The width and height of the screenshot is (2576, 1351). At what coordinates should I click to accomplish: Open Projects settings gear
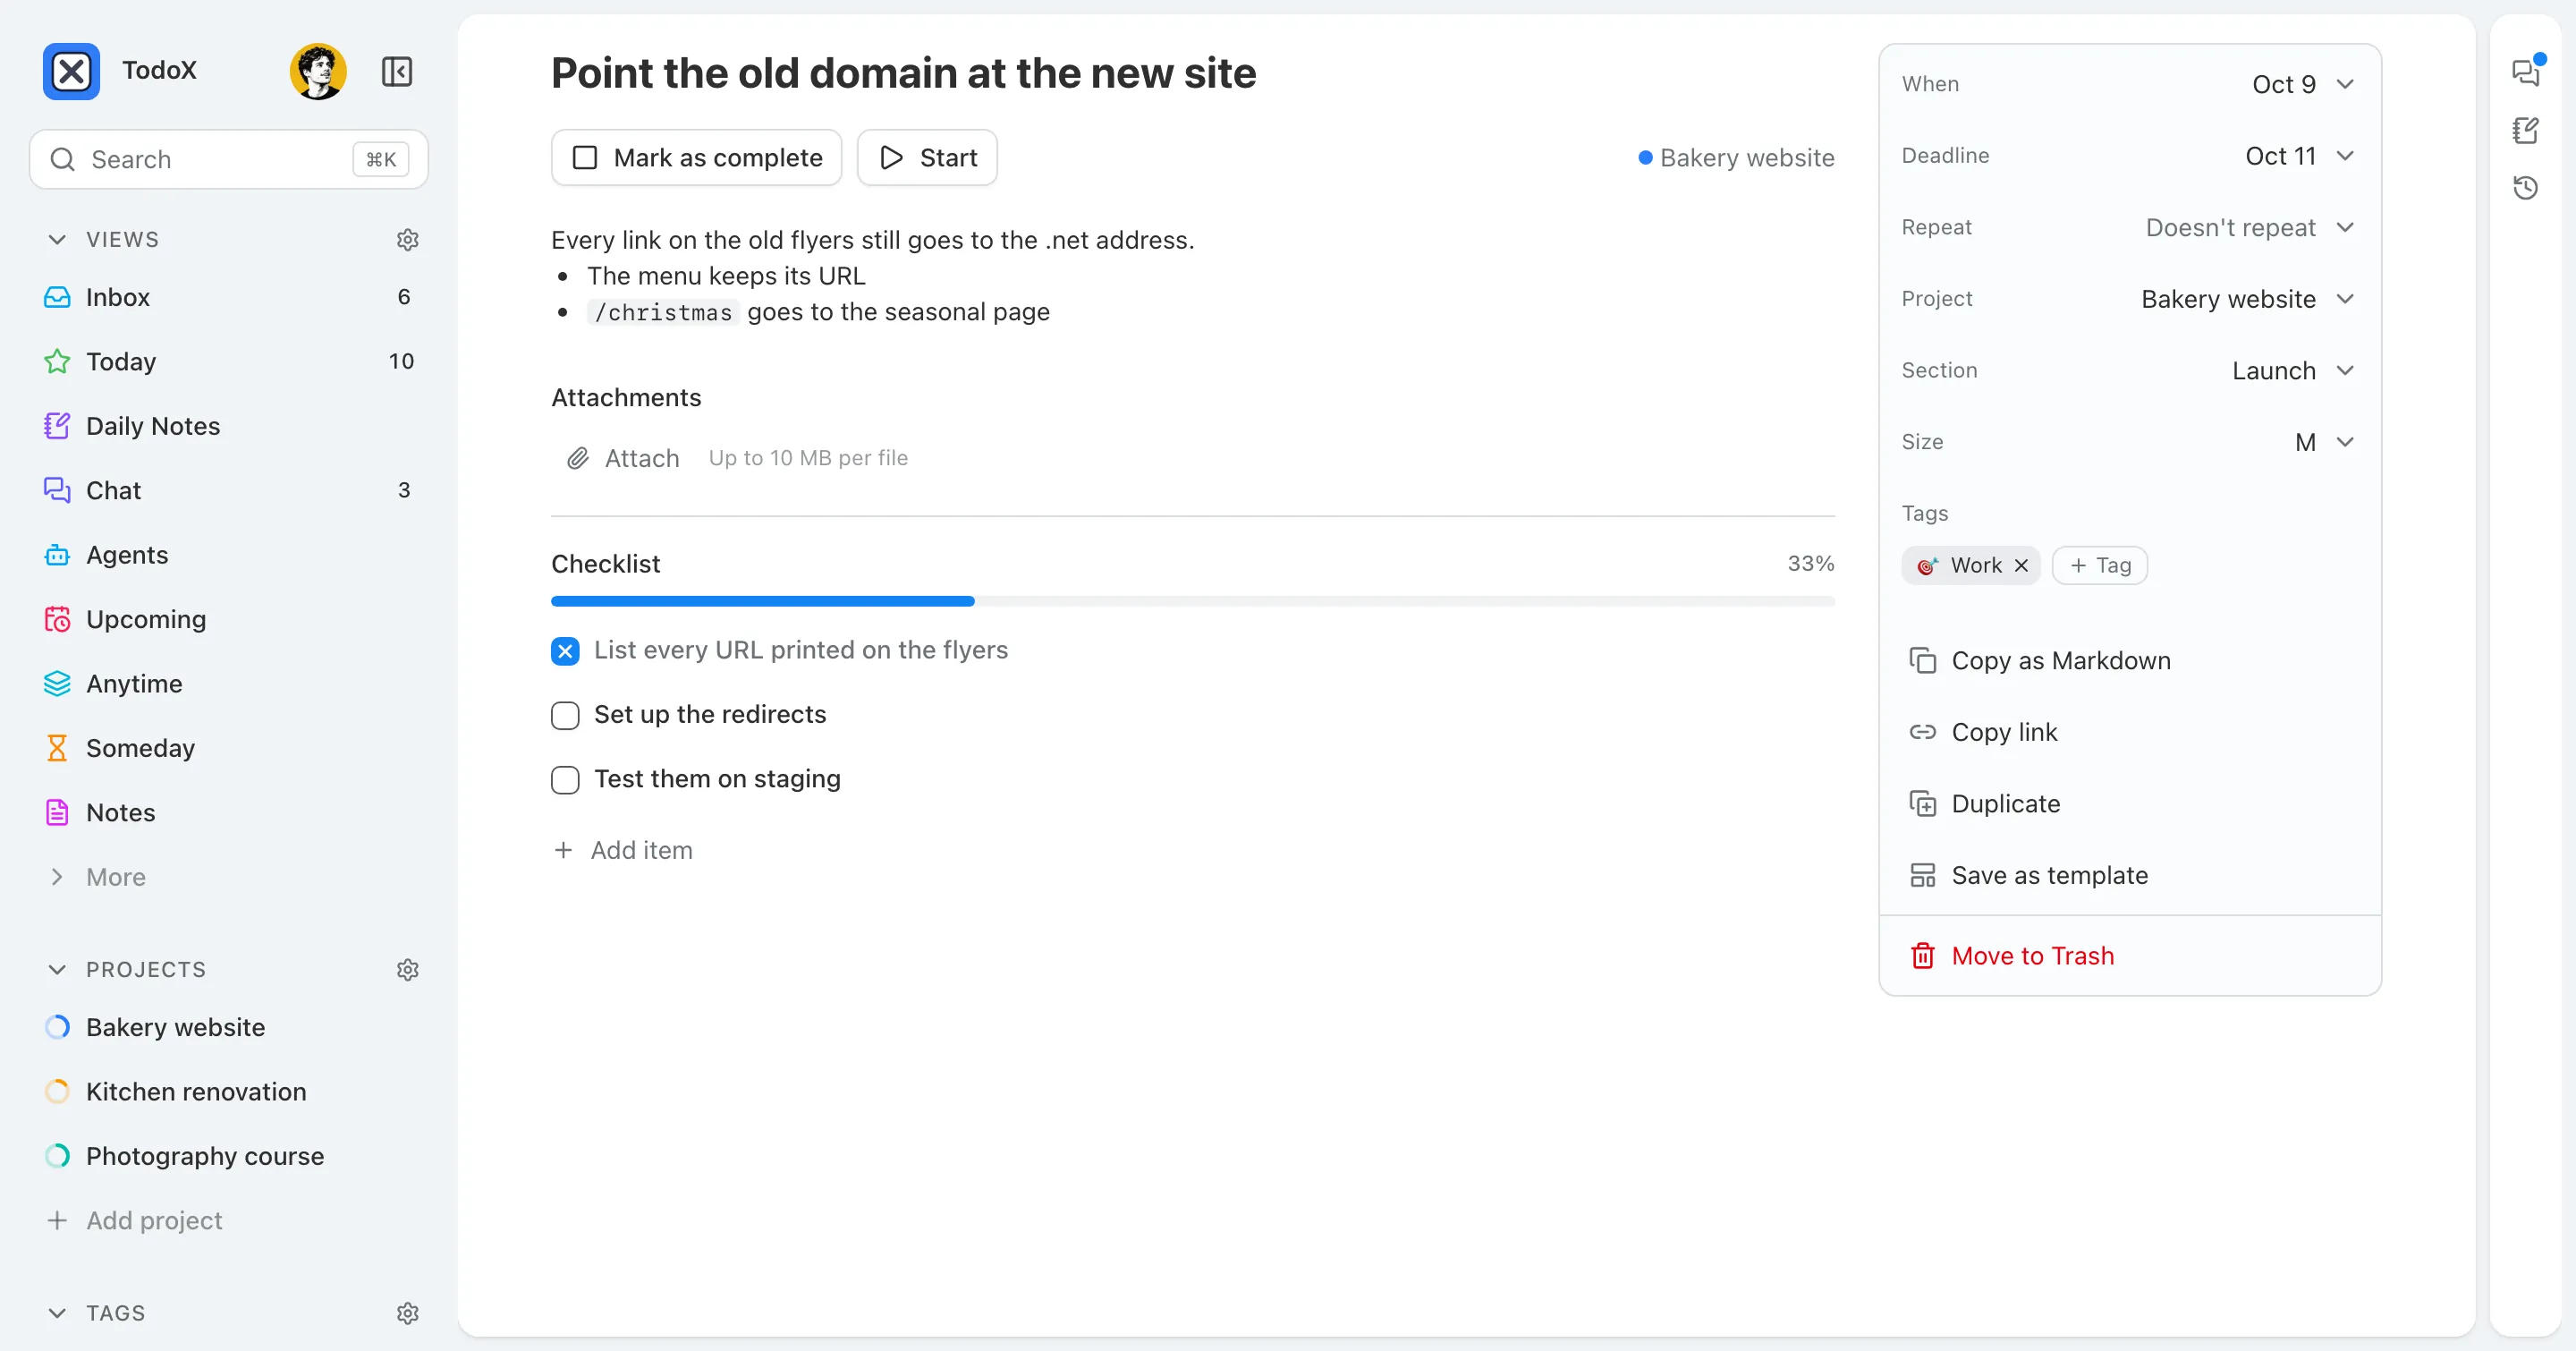point(407,969)
